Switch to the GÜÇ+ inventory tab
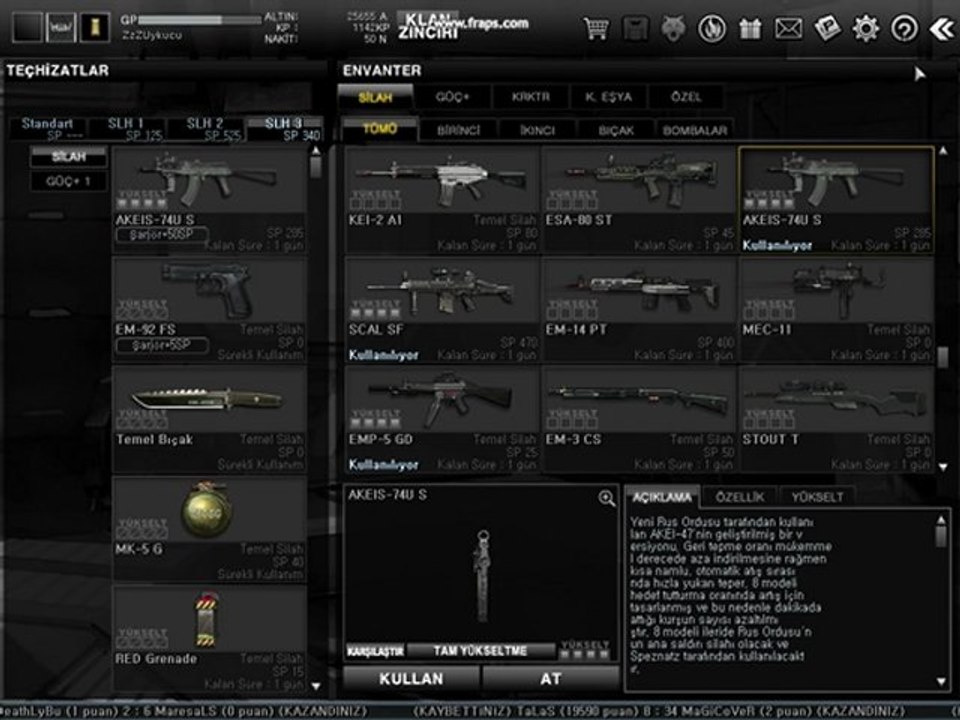Screen dimensions: 960x720 tap(452, 97)
